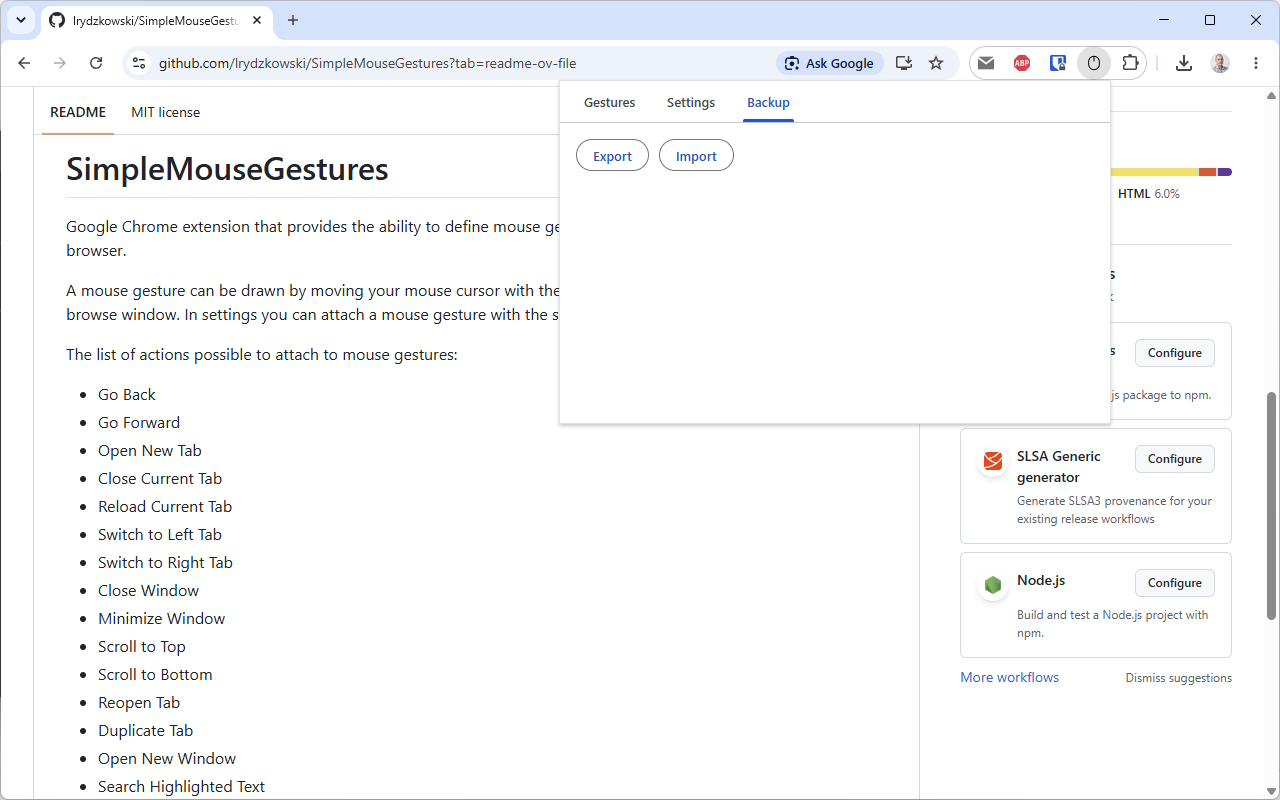The width and height of the screenshot is (1280, 800).
Task: Click the HTML 6.0% language label
Action: point(1149,194)
